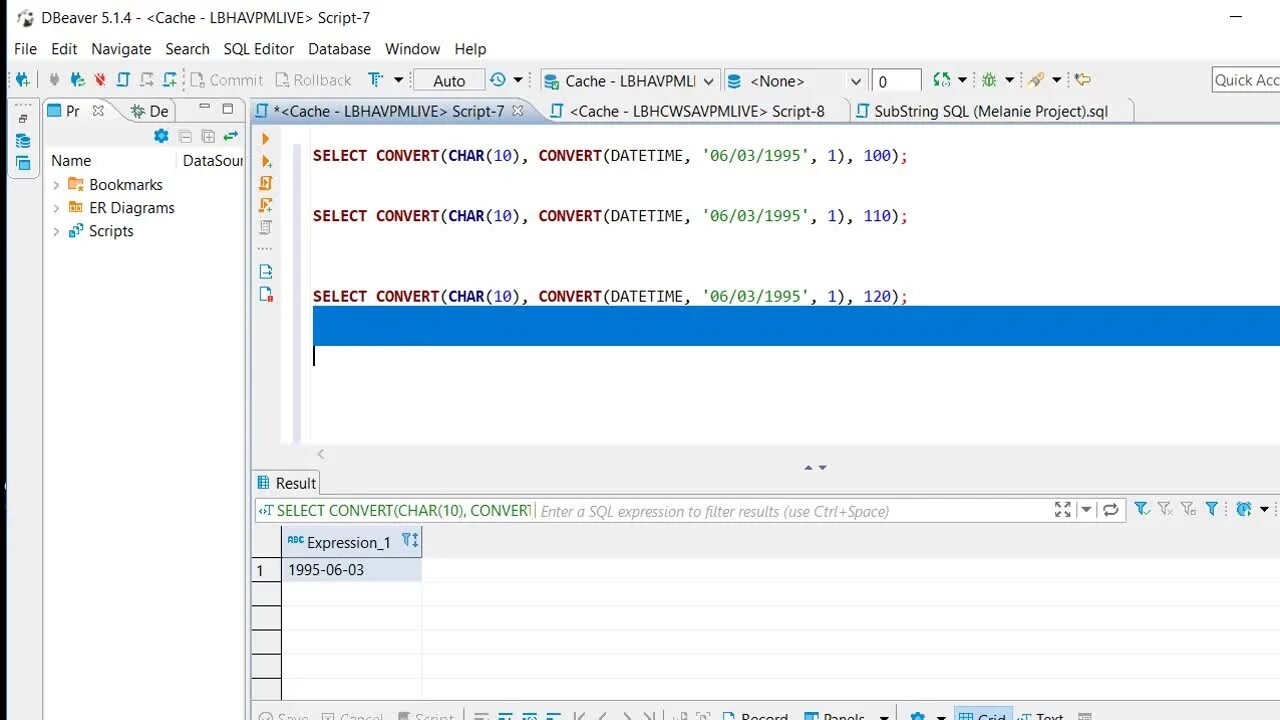Image resolution: width=1280 pixels, height=720 pixels.
Task: Click the Reconnect icon in the toolbar
Action: (77, 80)
